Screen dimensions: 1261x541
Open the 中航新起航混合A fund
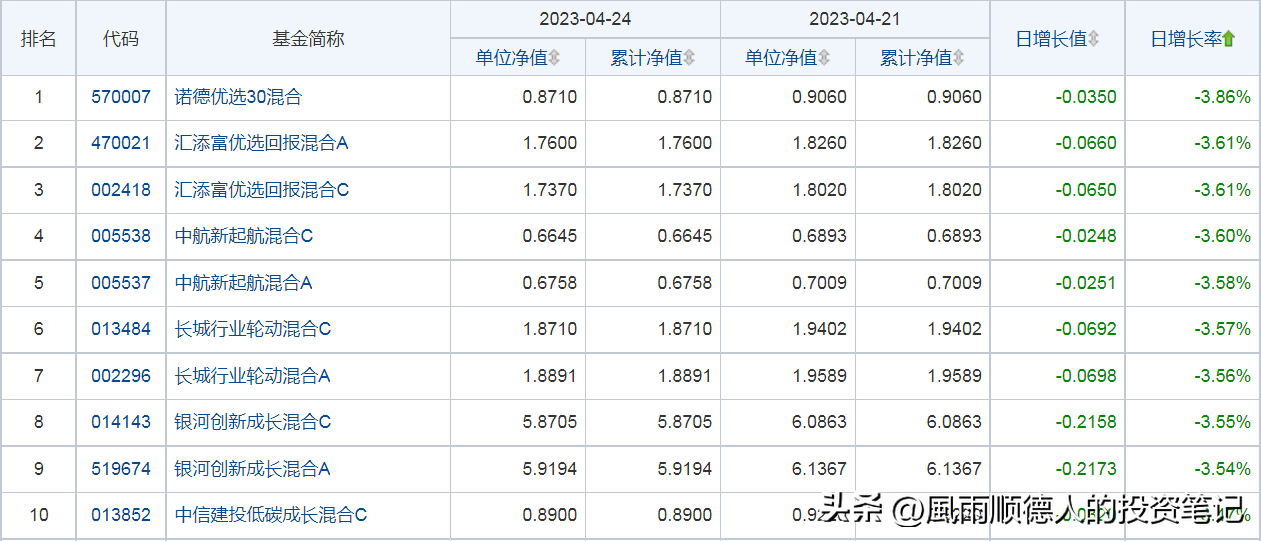point(244,283)
